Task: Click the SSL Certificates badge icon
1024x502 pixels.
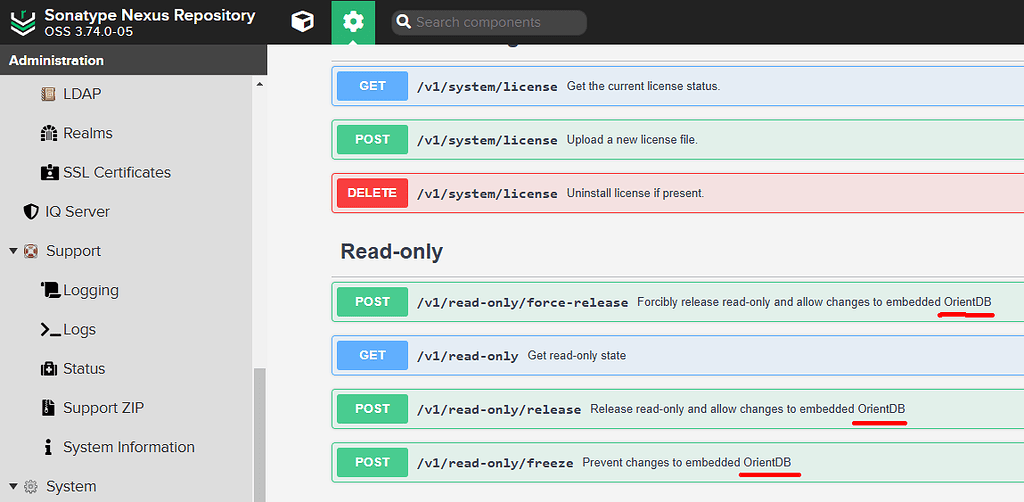Action: (x=49, y=172)
